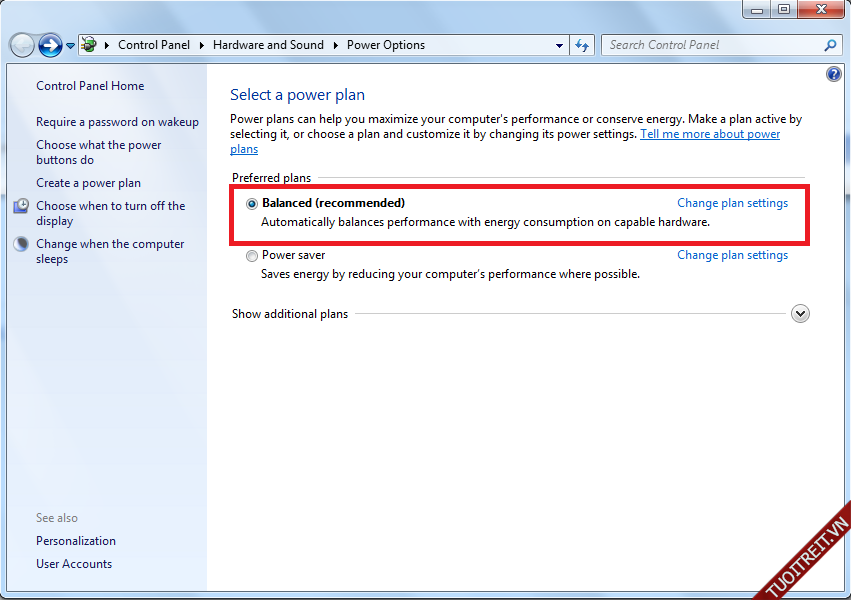Click the monitor icon beside turn off display
Image resolution: width=851 pixels, height=600 pixels.
[22, 206]
